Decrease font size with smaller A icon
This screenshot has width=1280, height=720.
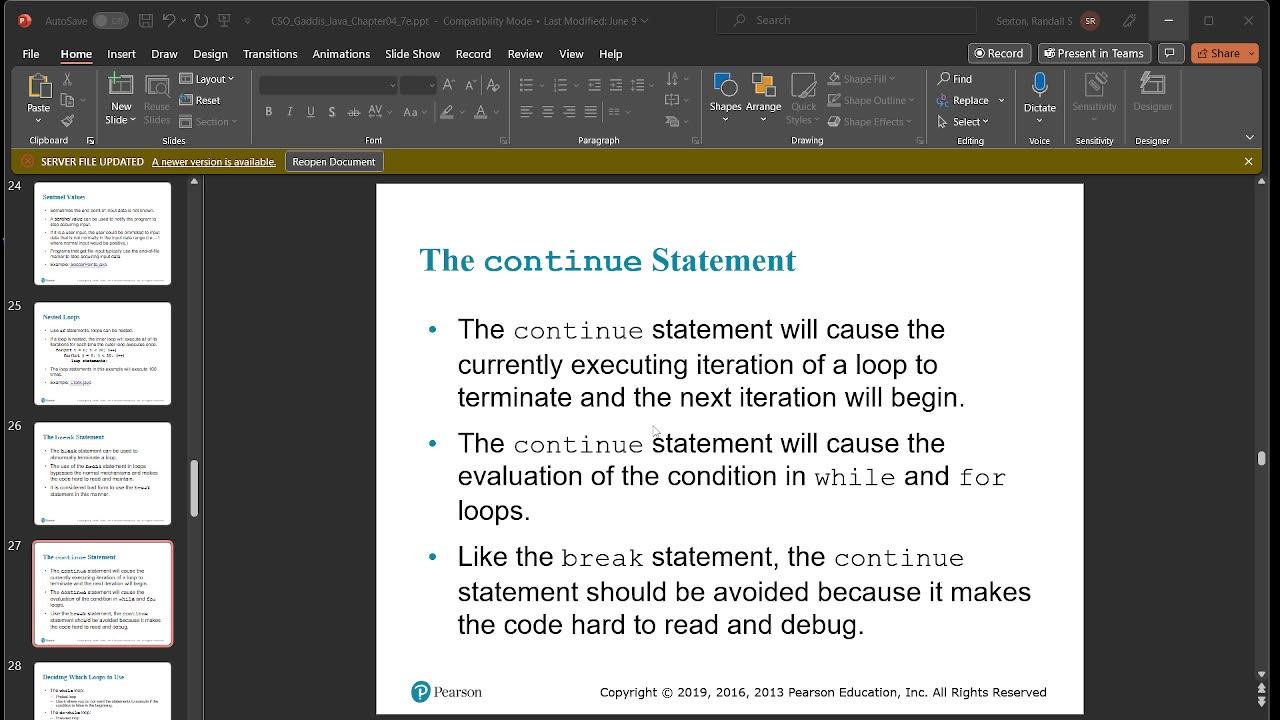[471, 85]
